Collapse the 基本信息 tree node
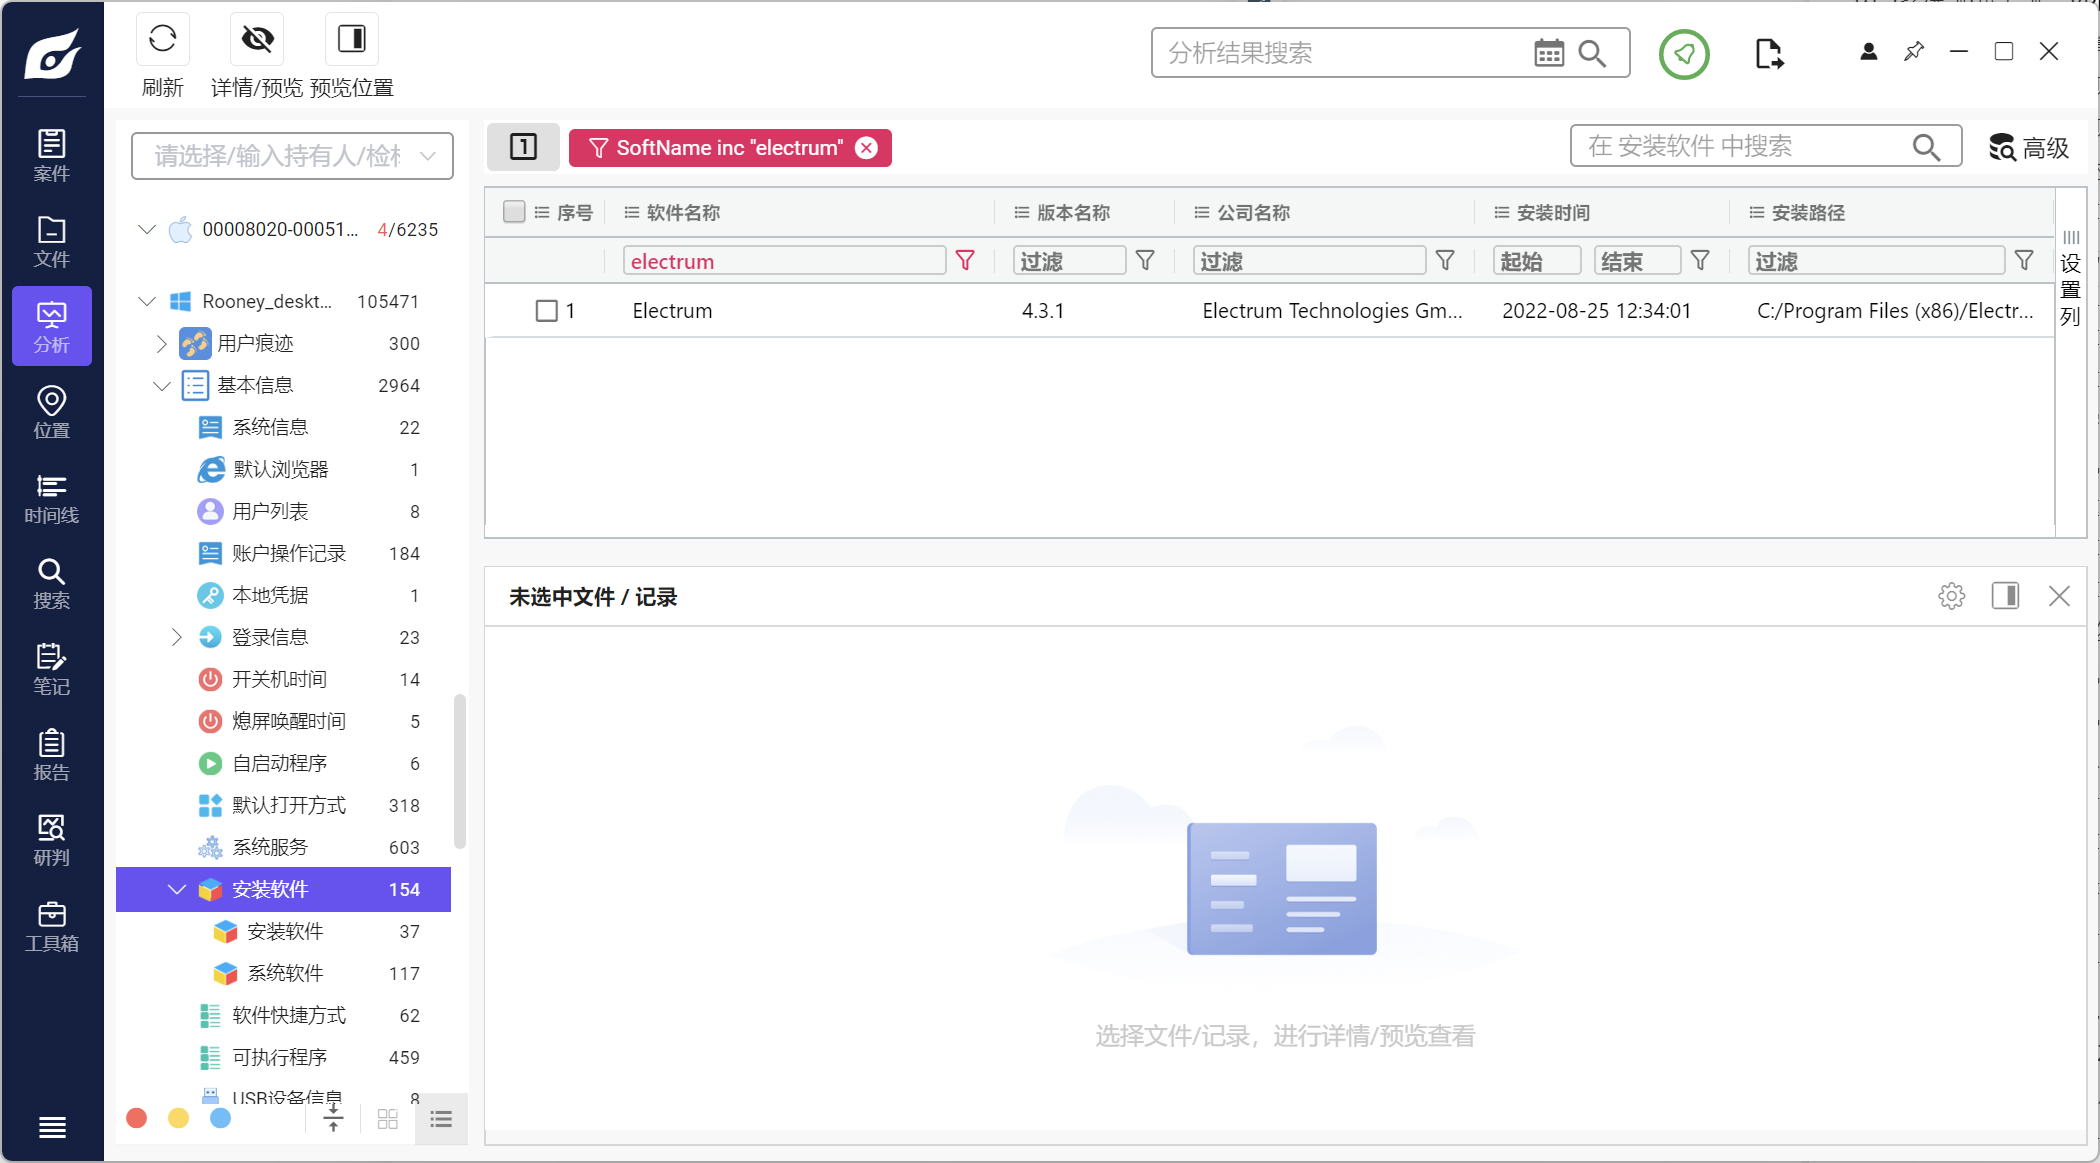This screenshot has width=2100, height=1163. 162,386
